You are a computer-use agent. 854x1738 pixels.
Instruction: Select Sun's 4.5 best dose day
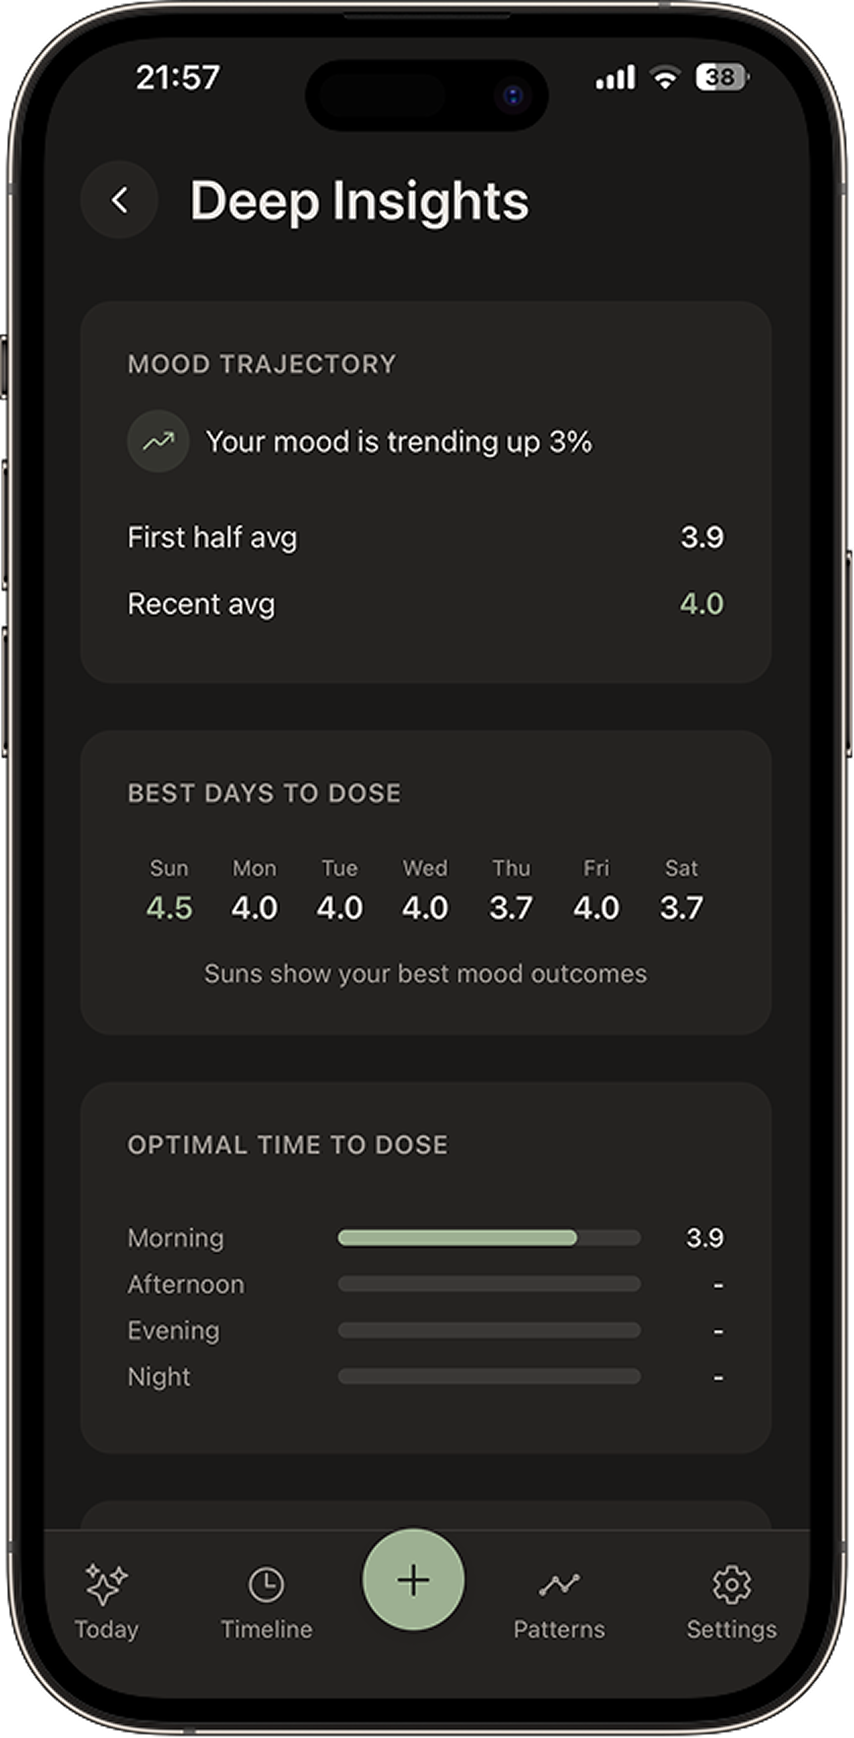169,907
